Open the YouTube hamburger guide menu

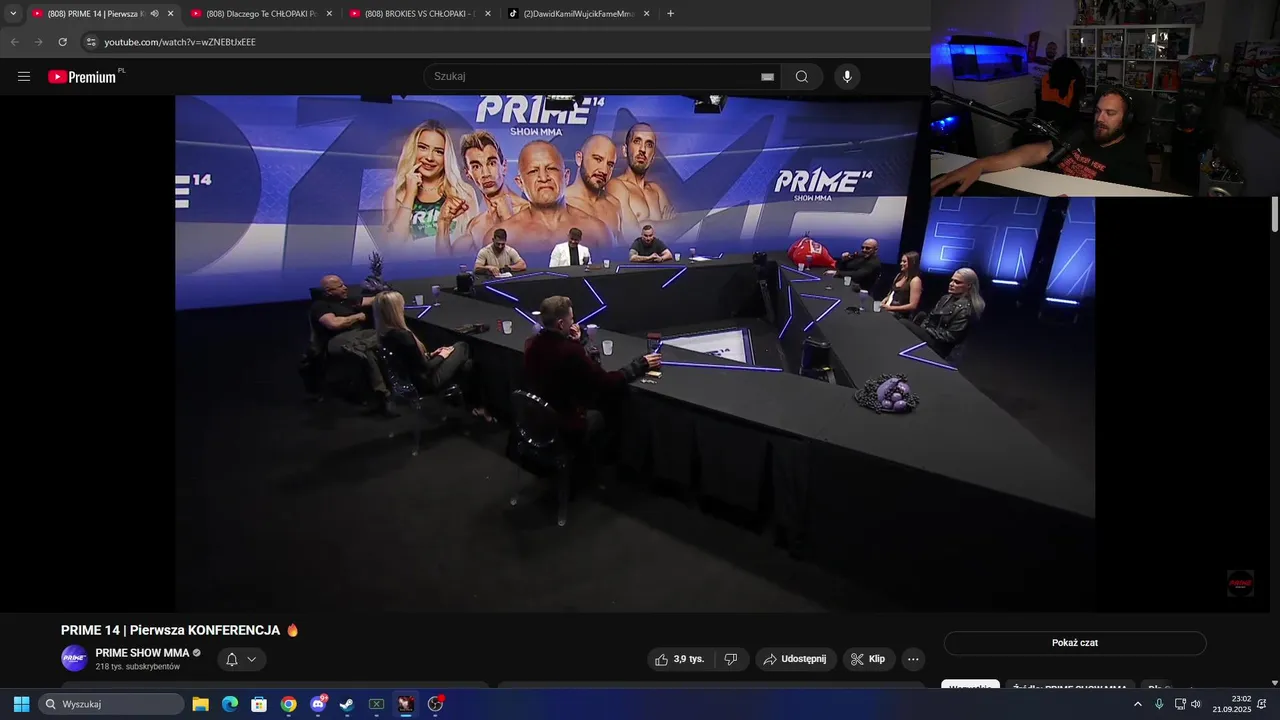click(x=24, y=76)
